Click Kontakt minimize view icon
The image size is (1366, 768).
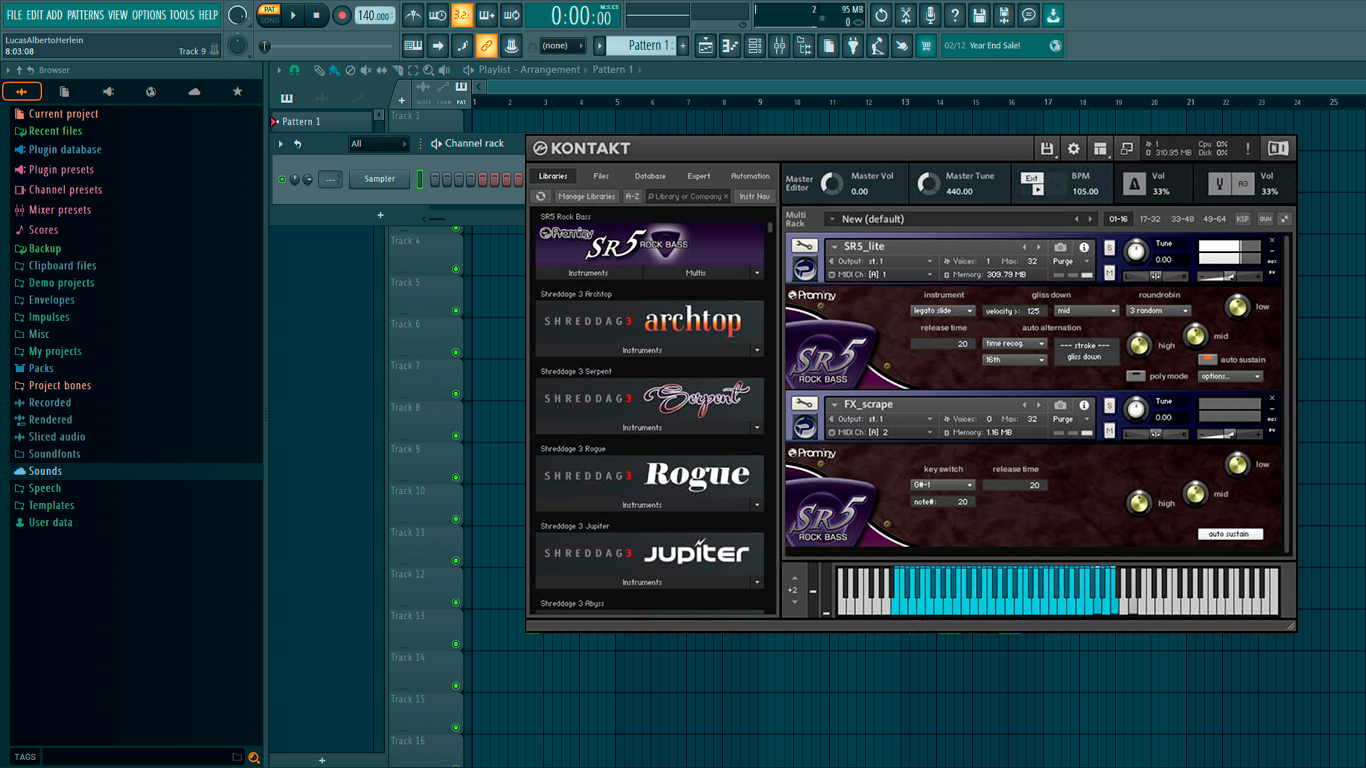point(1127,149)
